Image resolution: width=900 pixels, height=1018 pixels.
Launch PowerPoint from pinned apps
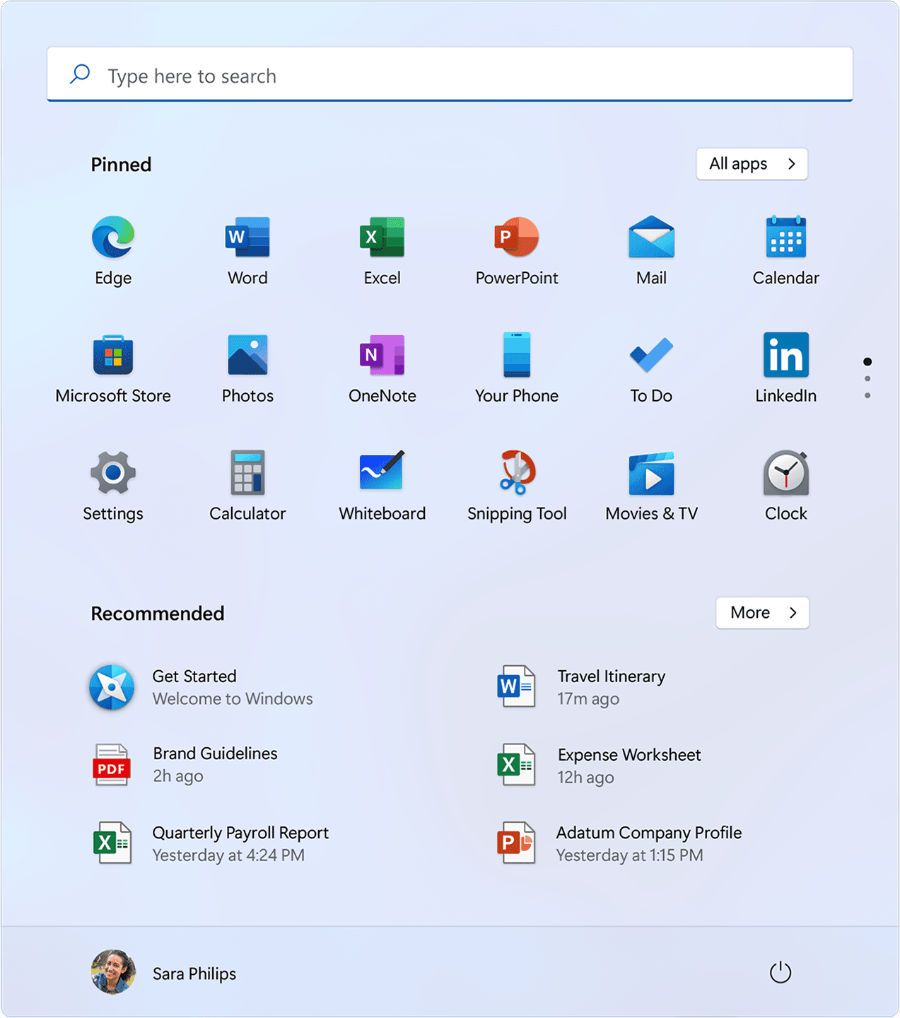[517, 251]
